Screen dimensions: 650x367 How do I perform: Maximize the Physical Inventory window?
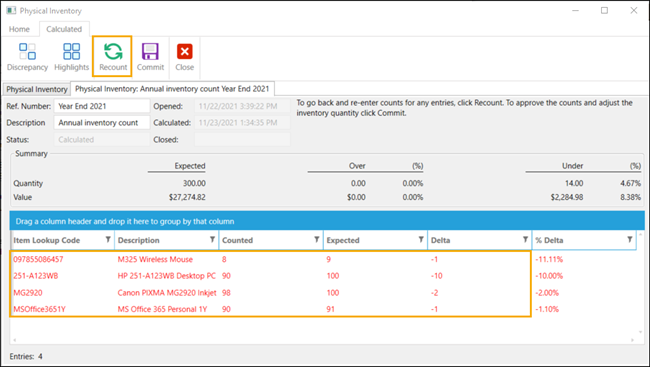click(604, 10)
